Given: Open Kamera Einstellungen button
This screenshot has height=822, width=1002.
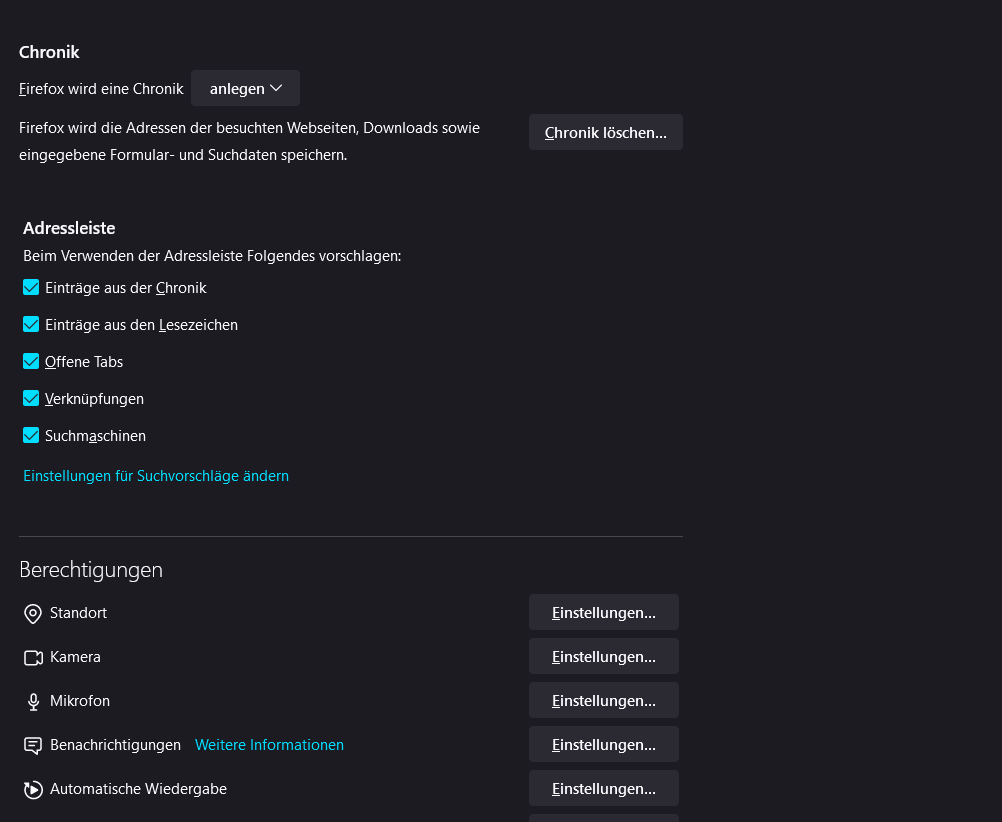Looking at the screenshot, I should (x=603, y=657).
